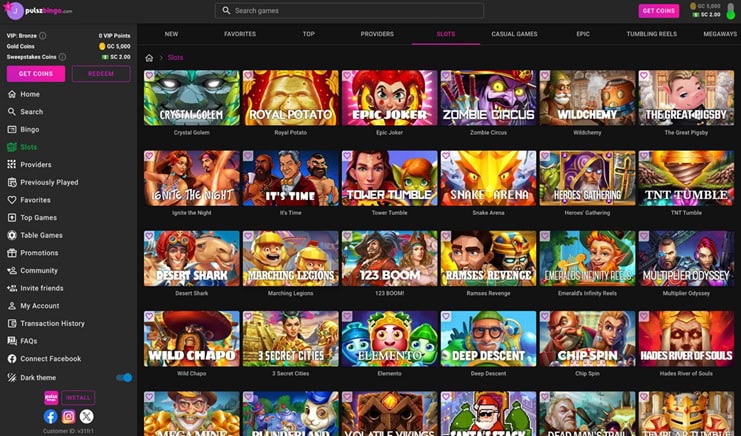Click the VIP Bronze info icon
This screenshot has width=741, height=436.
pyautogui.click(x=43, y=35)
